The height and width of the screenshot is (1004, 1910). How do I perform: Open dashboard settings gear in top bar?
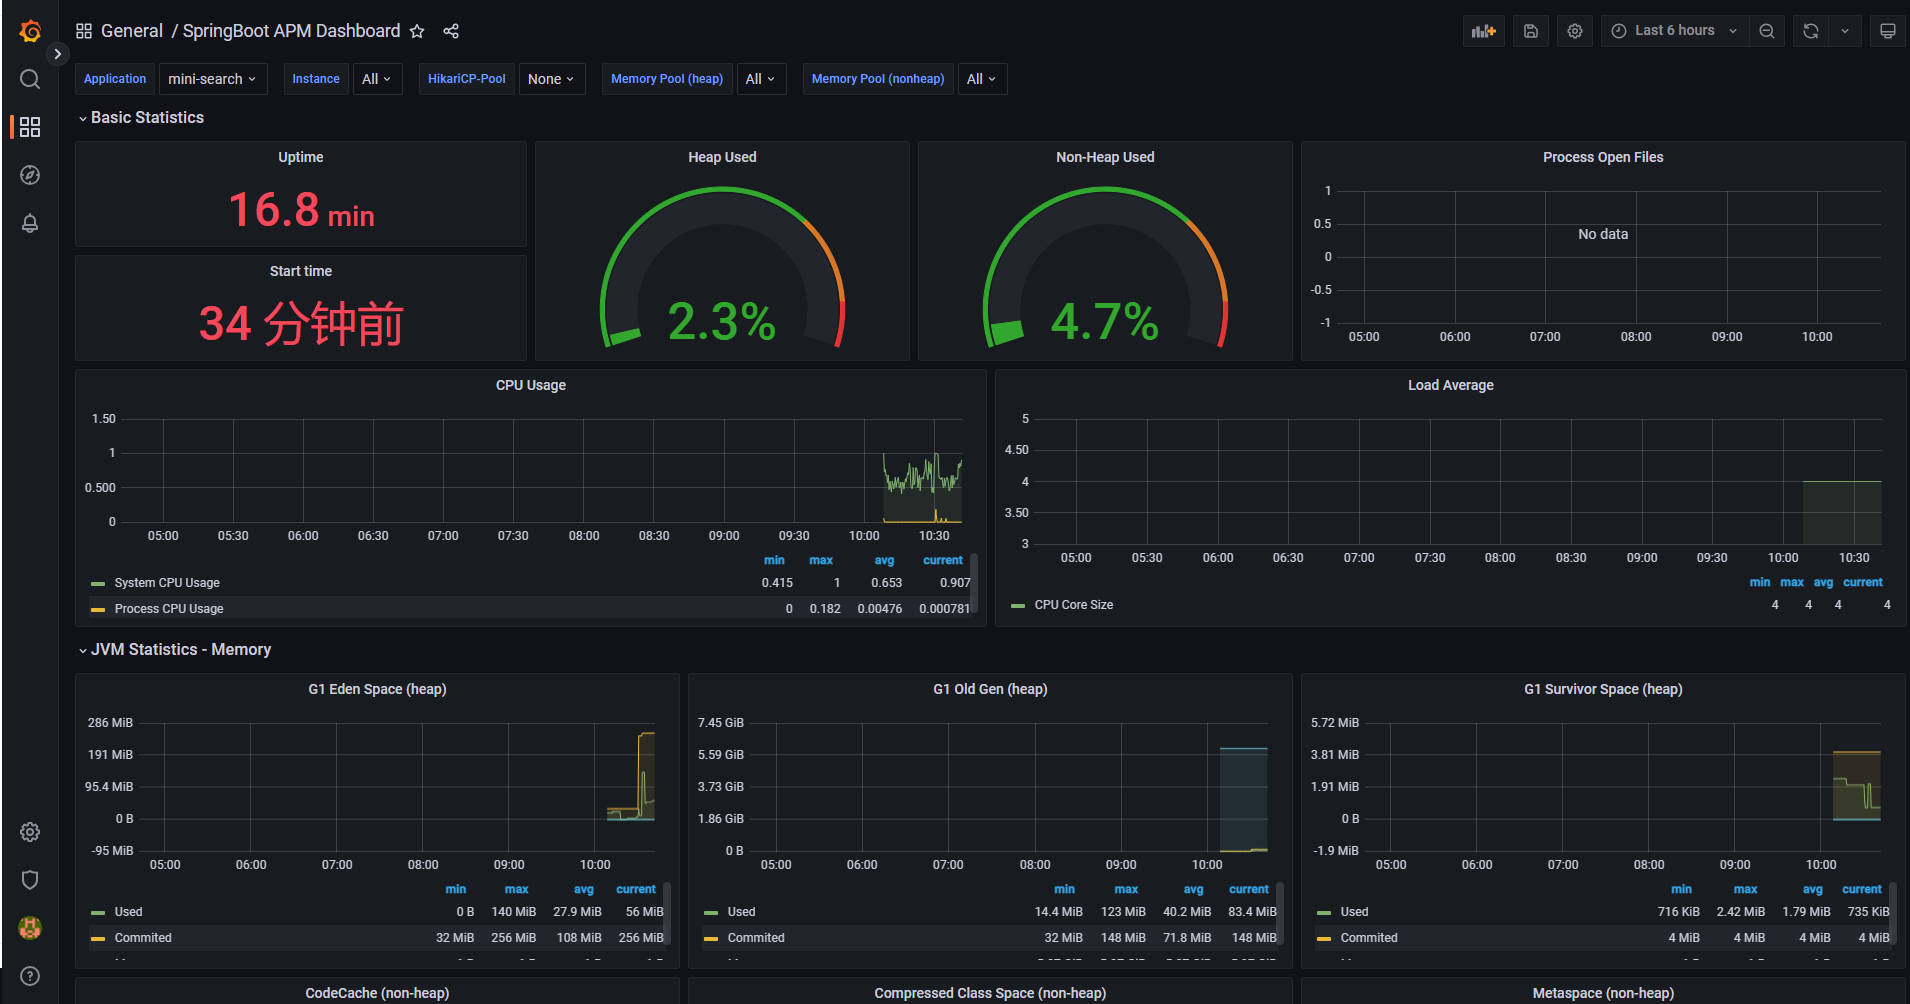[1575, 31]
